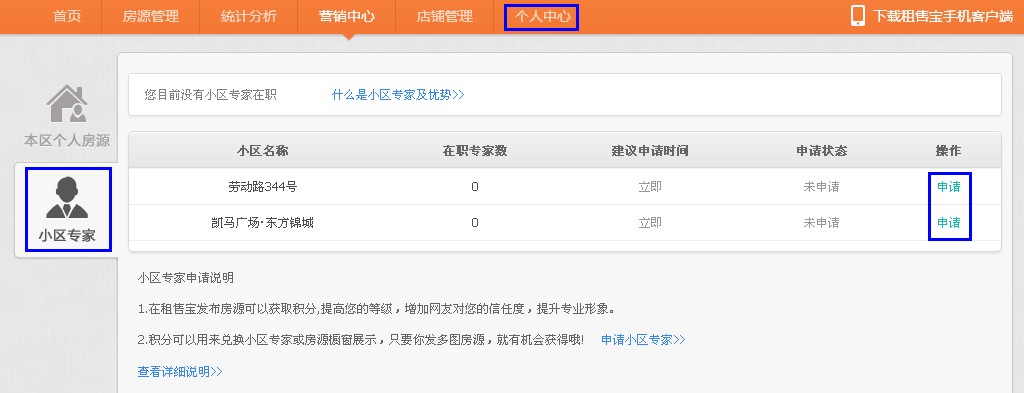The width and height of the screenshot is (1024, 393).
Task: Click the 小区专家申请说明 heading
Action: pyautogui.click(x=185, y=278)
